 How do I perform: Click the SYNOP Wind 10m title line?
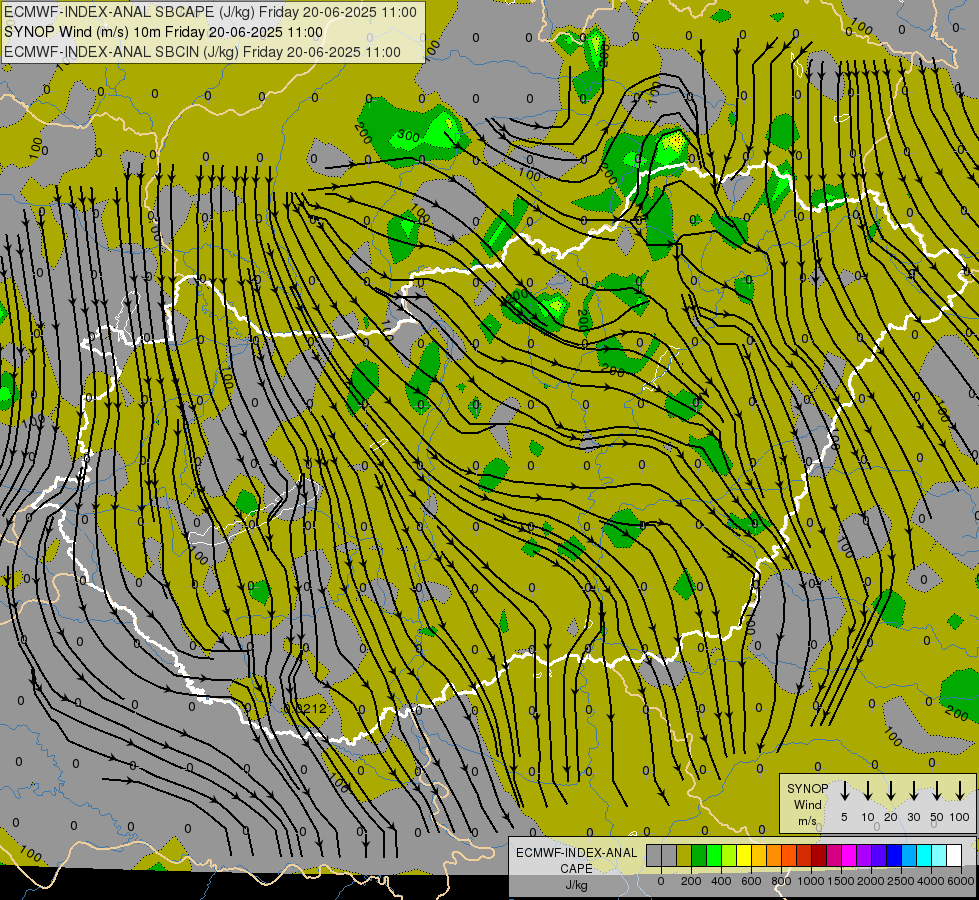[163, 32]
